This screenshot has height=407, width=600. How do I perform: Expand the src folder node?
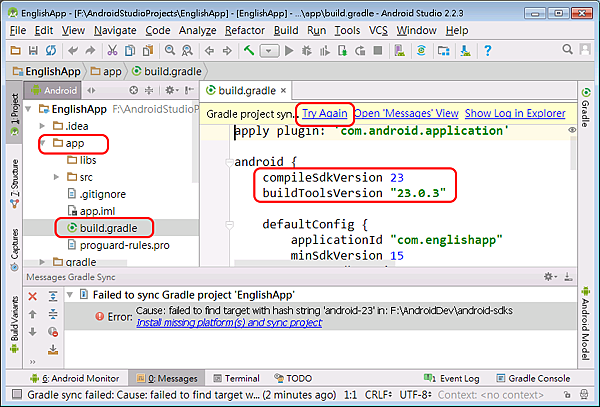56,177
